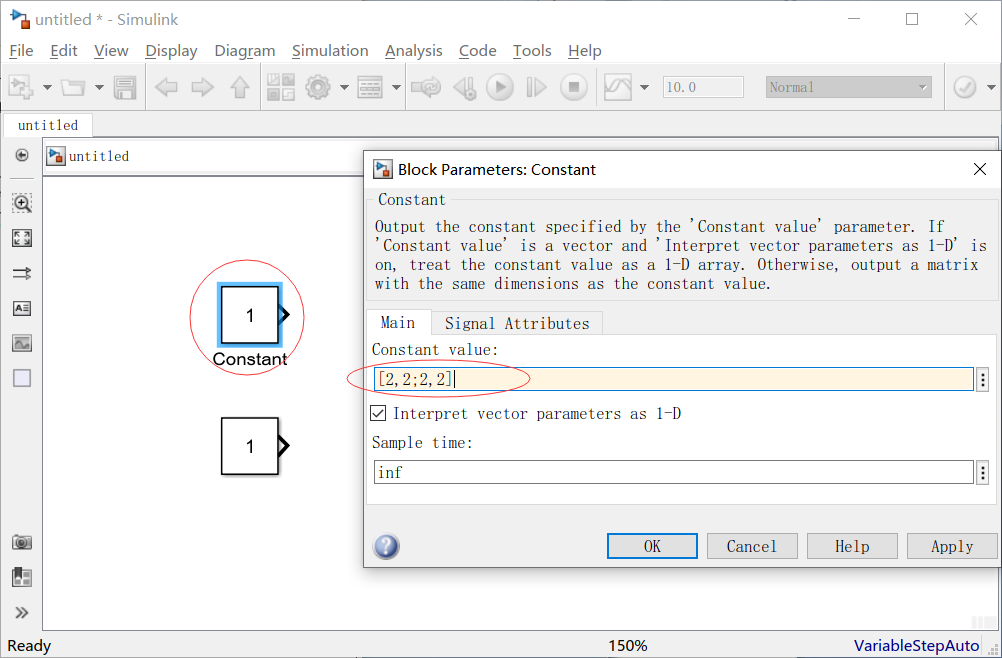This screenshot has width=1002, height=658.
Task: Click the Save model icon
Action: (x=125, y=87)
